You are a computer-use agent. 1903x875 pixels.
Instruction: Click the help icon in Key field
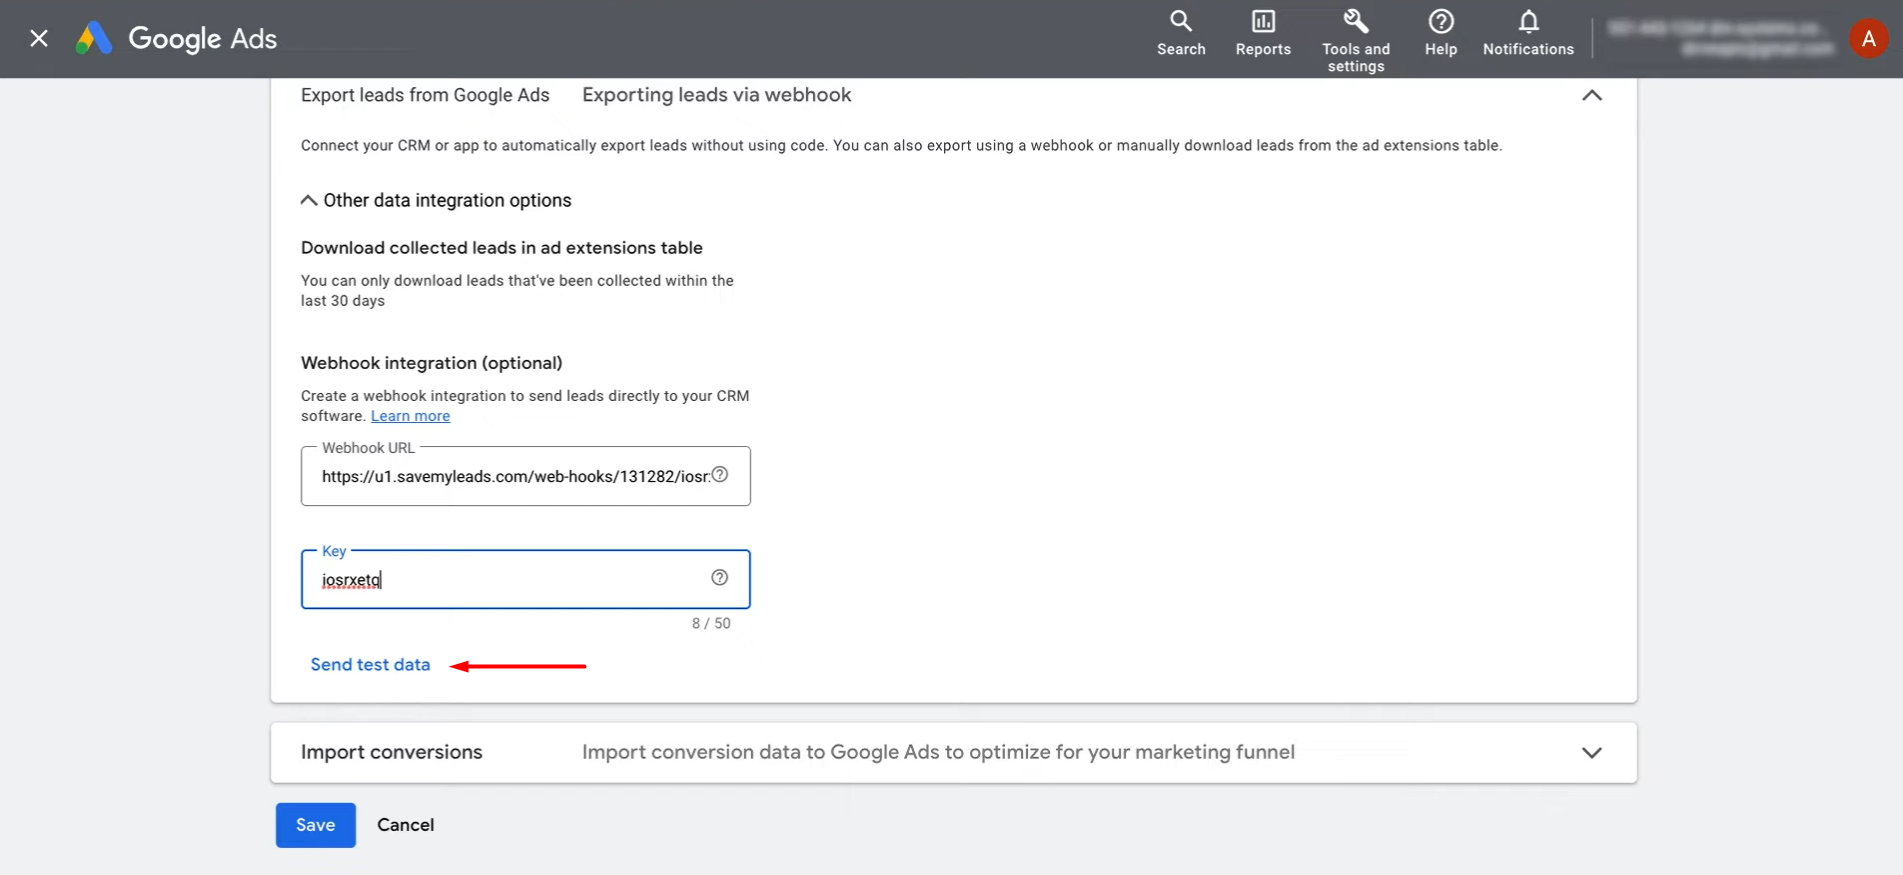tap(719, 578)
